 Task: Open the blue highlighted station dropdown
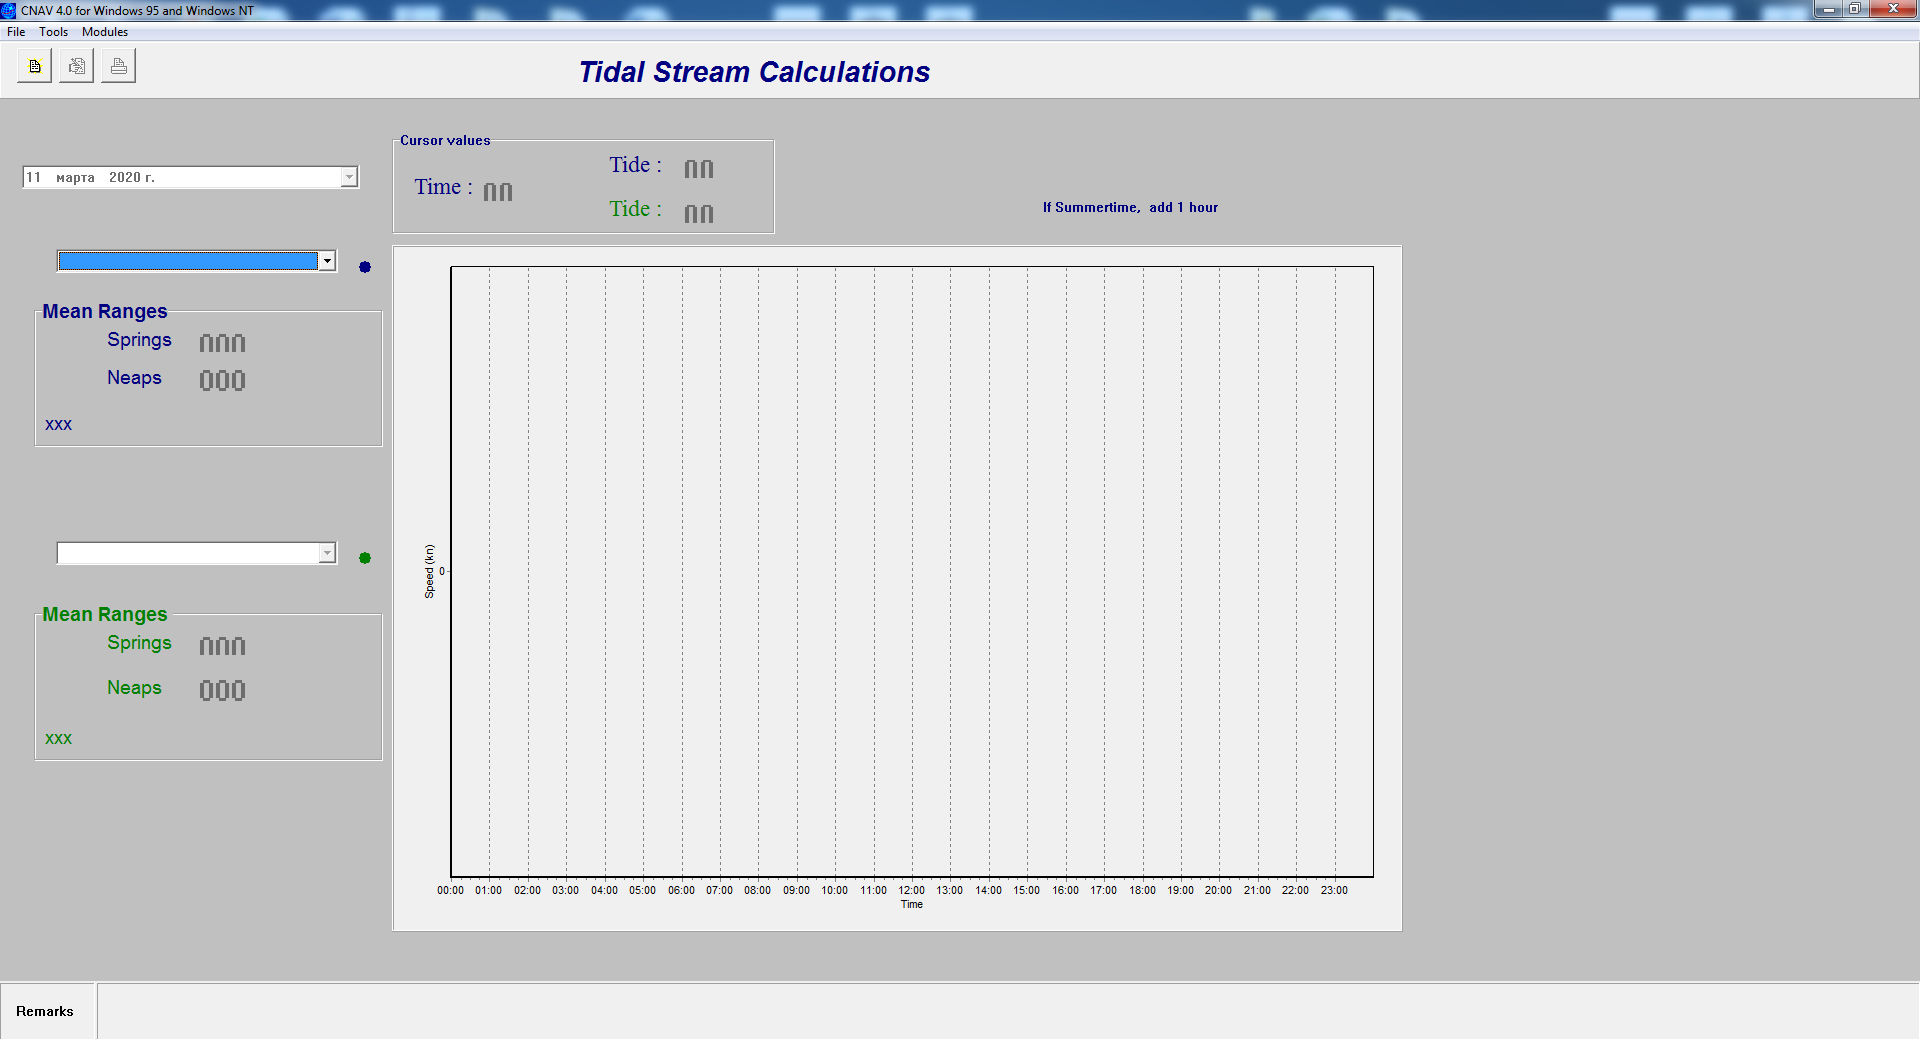click(326, 261)
